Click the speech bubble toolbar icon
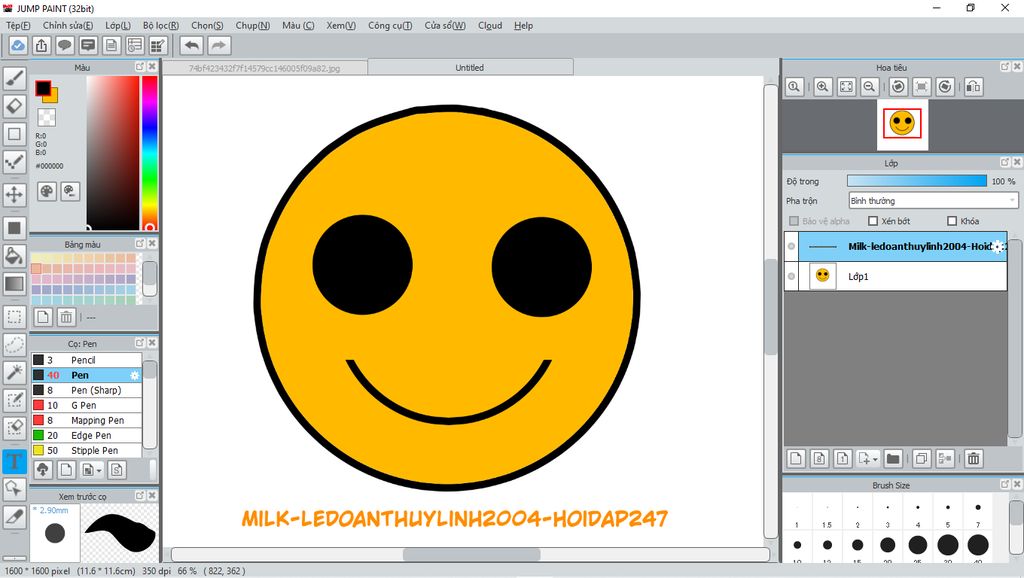 (65, 46)
